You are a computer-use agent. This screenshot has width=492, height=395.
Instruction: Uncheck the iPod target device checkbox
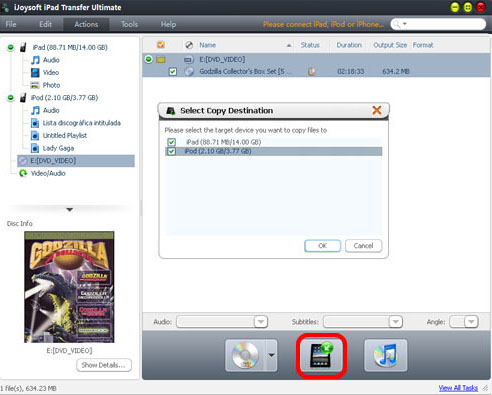(x=172, y=152)
